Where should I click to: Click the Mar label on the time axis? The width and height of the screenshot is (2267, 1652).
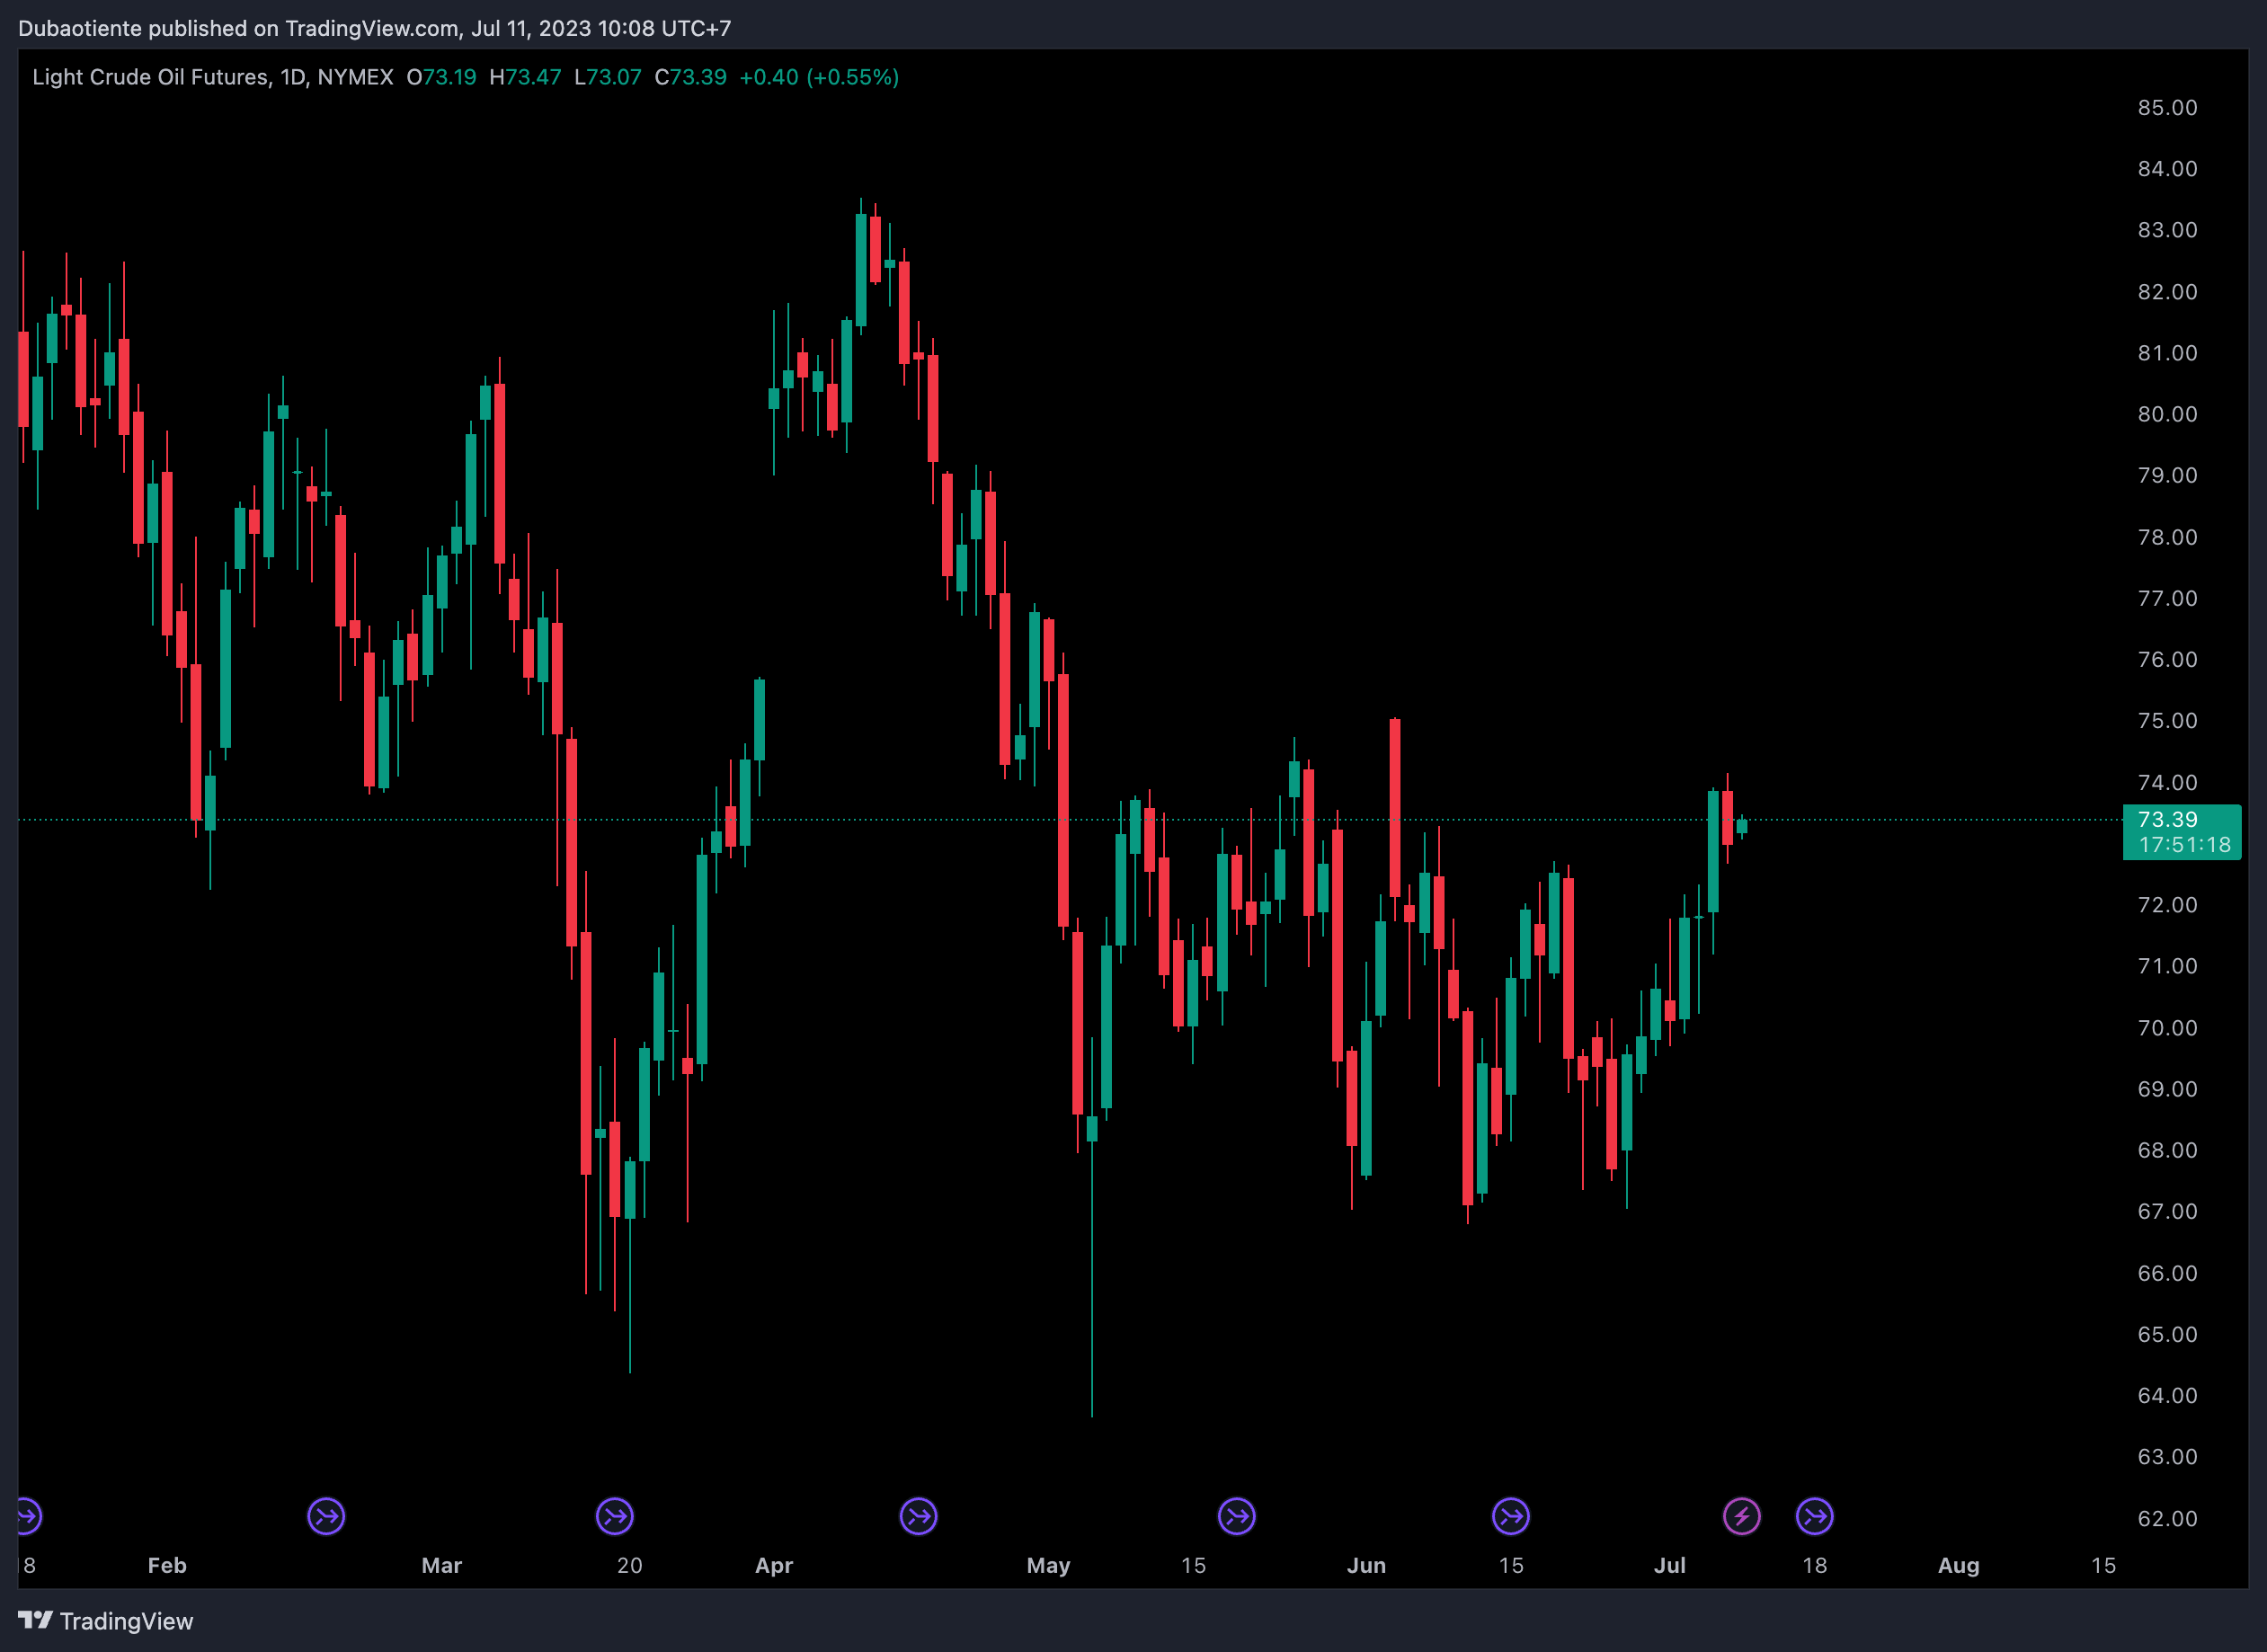pos(441,1565)
